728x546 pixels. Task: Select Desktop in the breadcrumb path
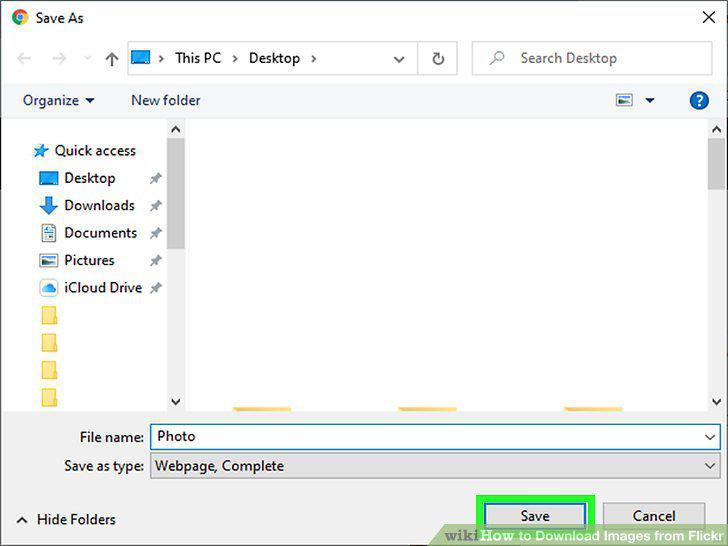coord(274,58)
